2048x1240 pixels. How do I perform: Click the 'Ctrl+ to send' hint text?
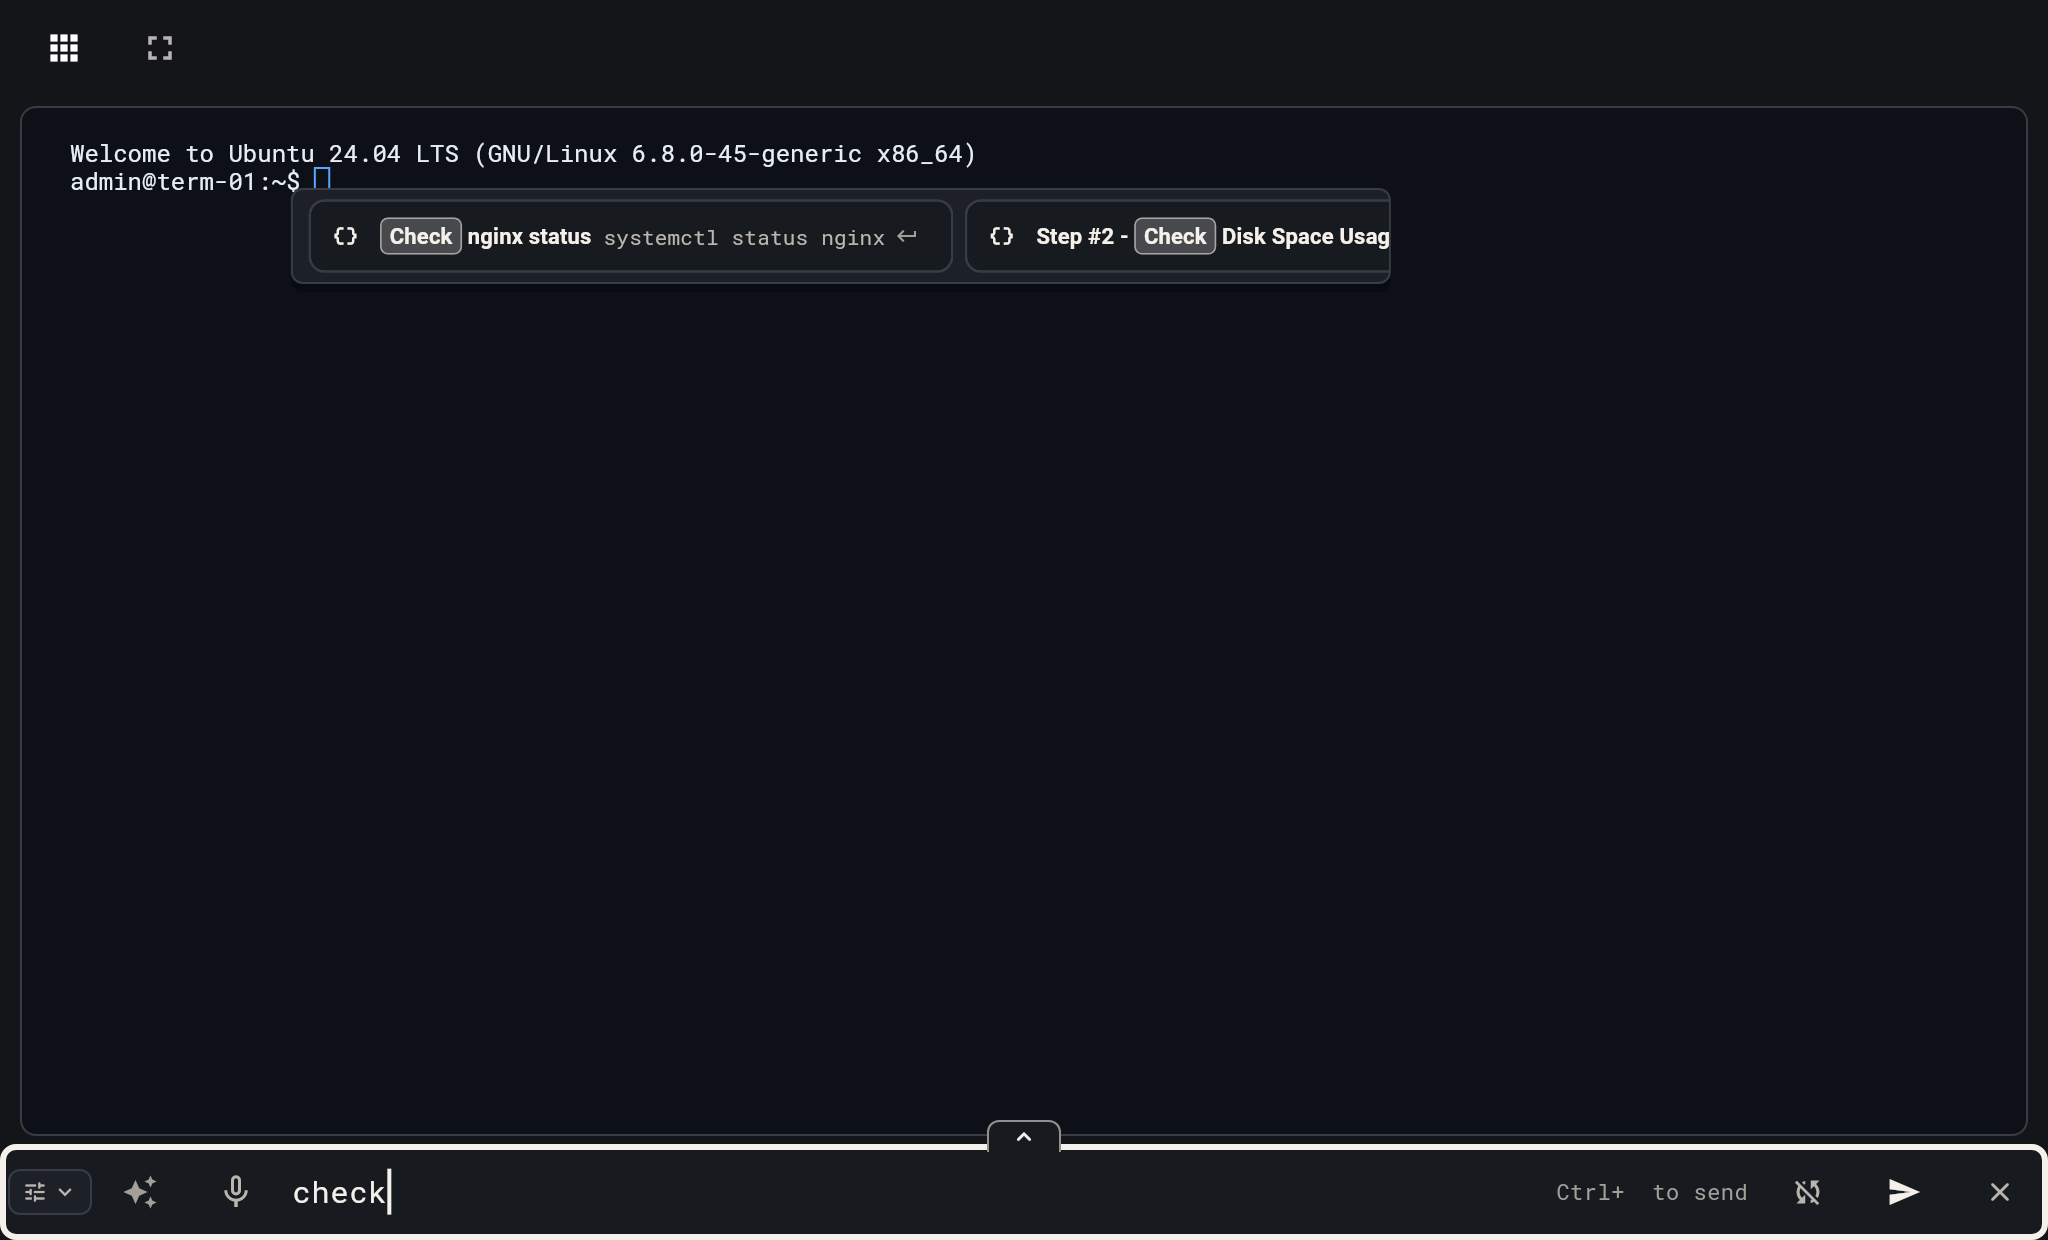[x=1651, y=1192]
